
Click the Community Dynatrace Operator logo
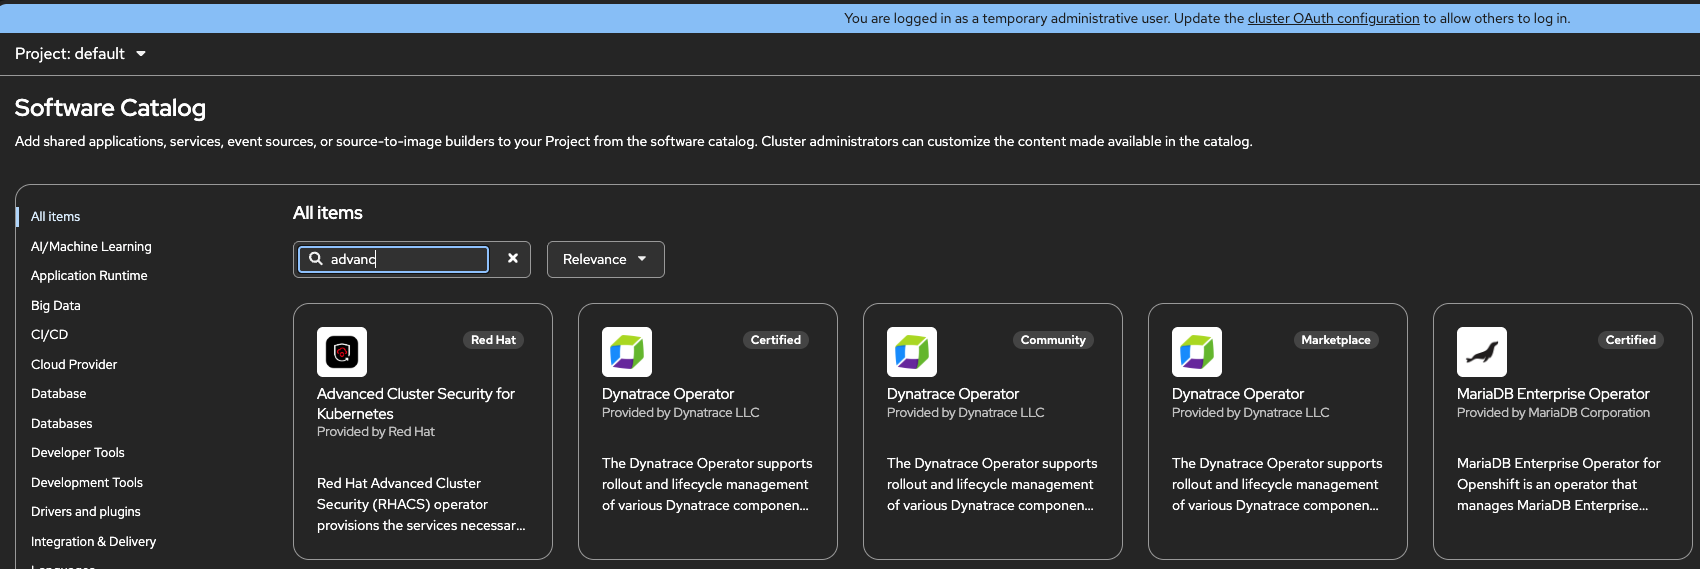click(x=912, y=352)
